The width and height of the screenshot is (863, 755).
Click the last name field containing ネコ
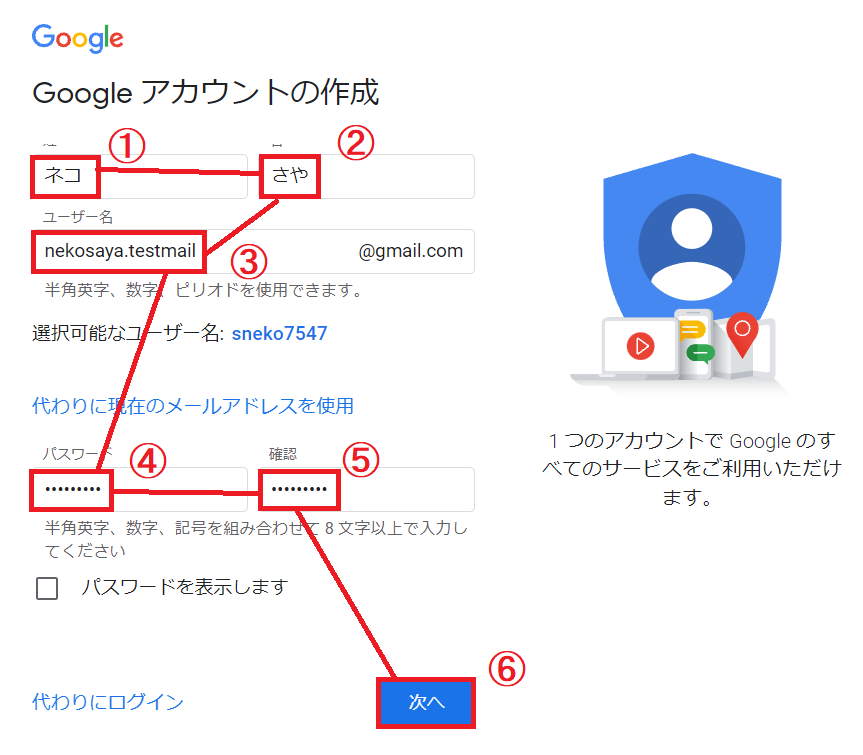tap(139, 176)
